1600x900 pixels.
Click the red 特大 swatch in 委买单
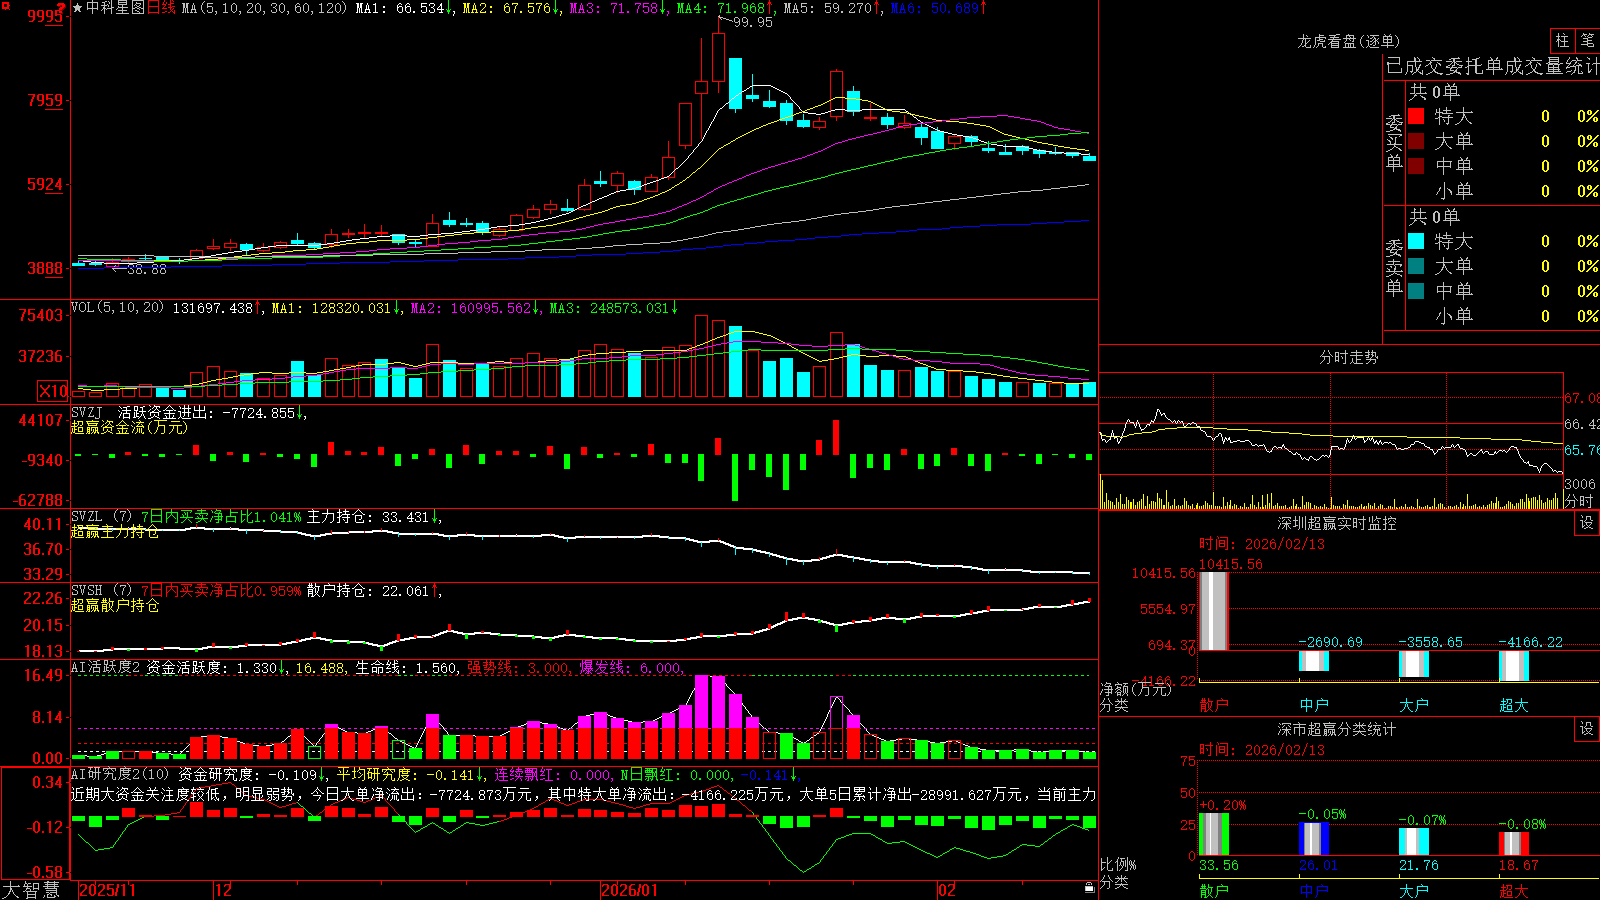pyautogui.click(x=1416, y=116)
